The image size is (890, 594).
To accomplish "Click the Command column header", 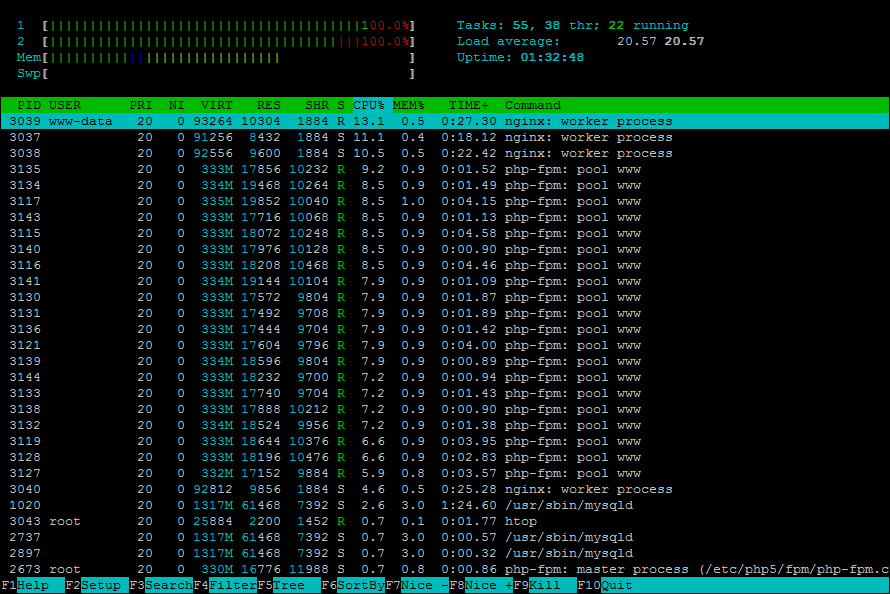I will (x=533, y=106).
